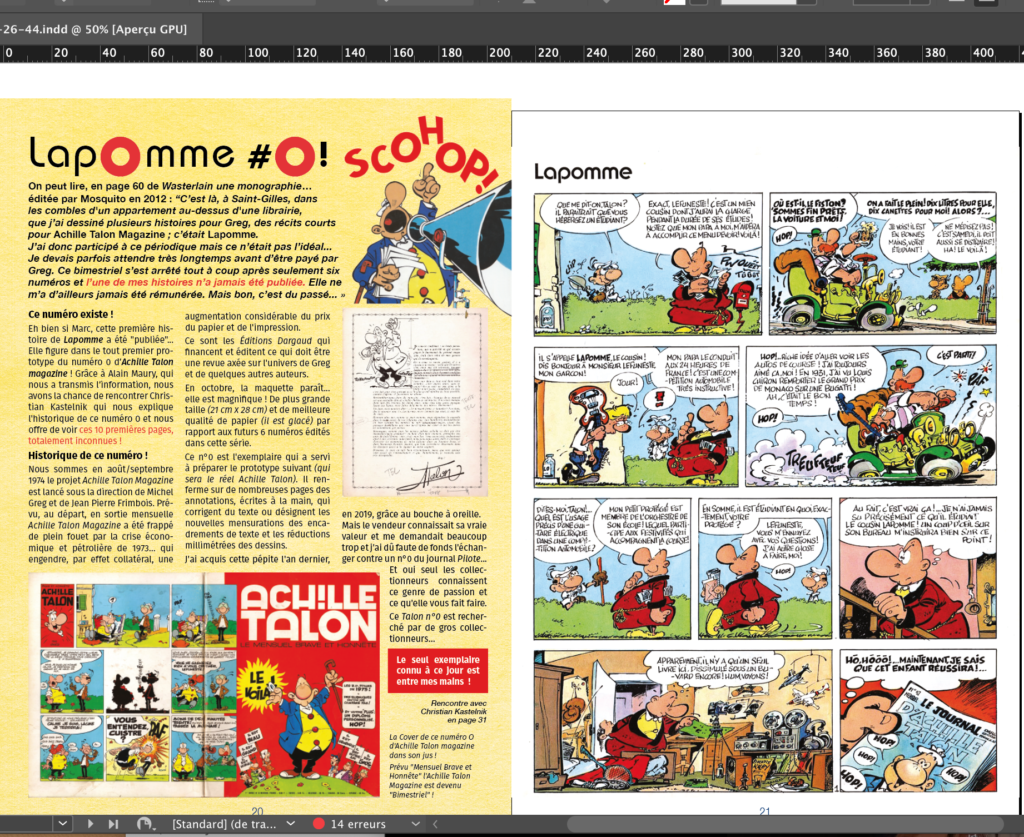Click the Open menu icon in the status bar
Screen dimensions: 1024x837
tap(144, 824)
